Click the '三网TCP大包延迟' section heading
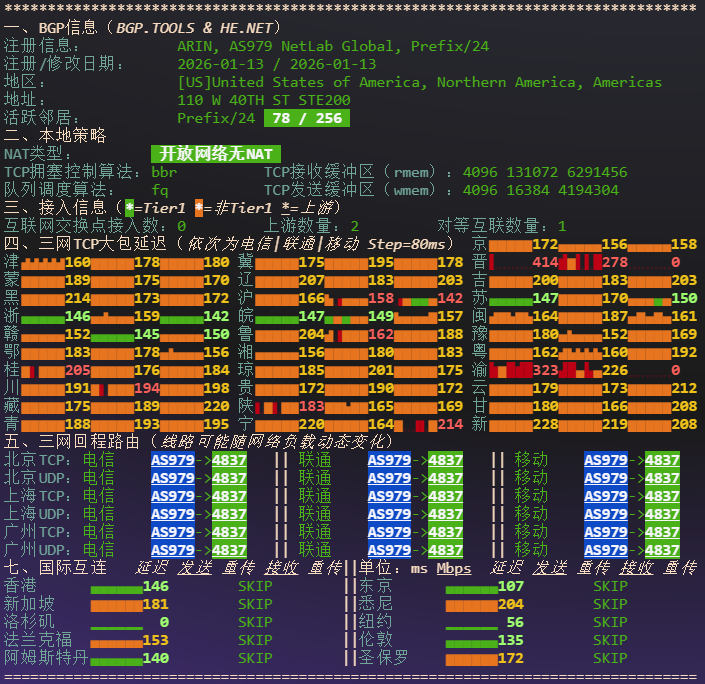The image size is (705, 684). (103, 244)
